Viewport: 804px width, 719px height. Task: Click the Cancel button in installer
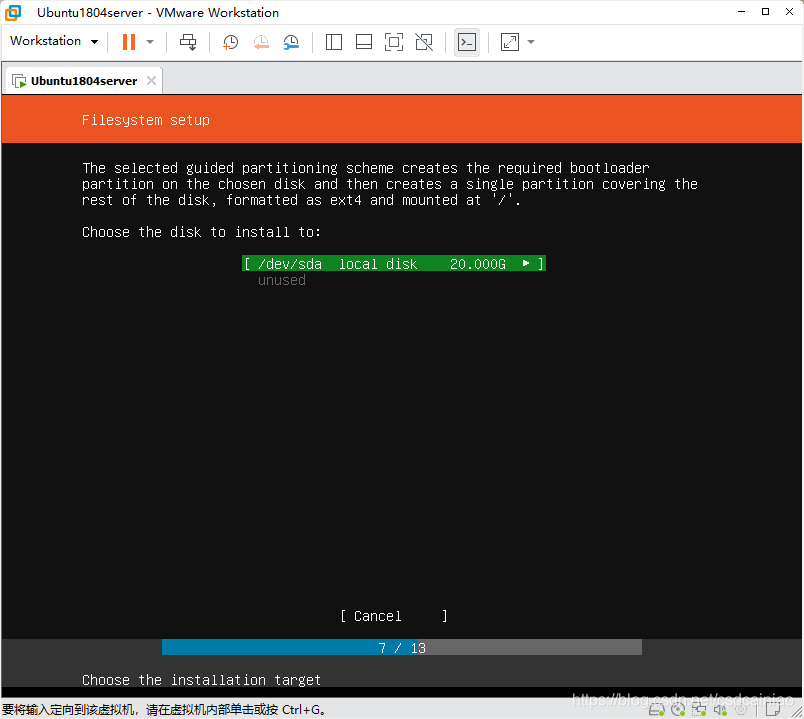(394, 616)
